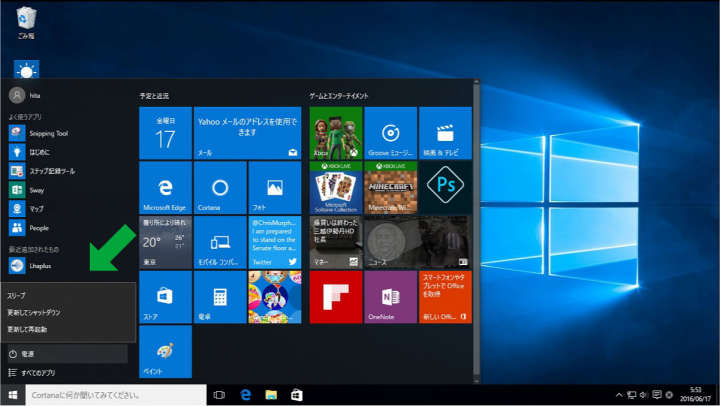
Task: Launch the Sway app
Action: [x=27, y=190]
